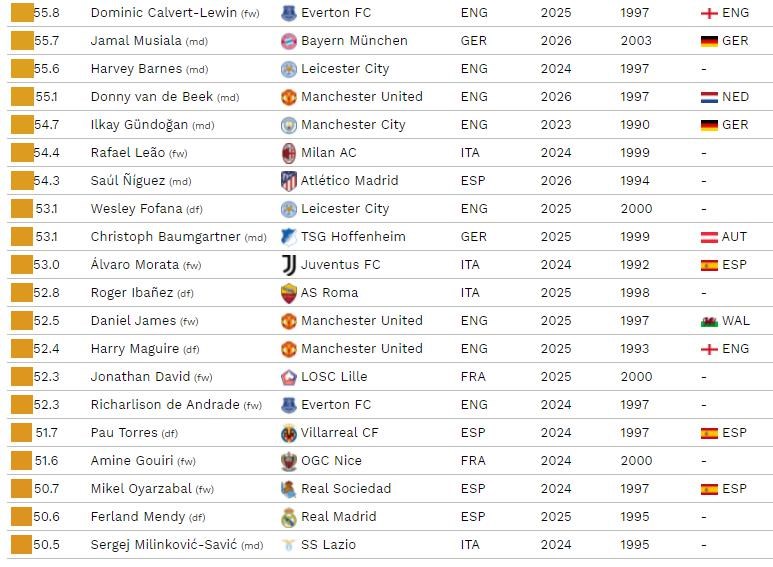The width and height of the screenshot is (773, 567).
Task: Click the Wales flag next to WAL
Action: click(708, 321)
